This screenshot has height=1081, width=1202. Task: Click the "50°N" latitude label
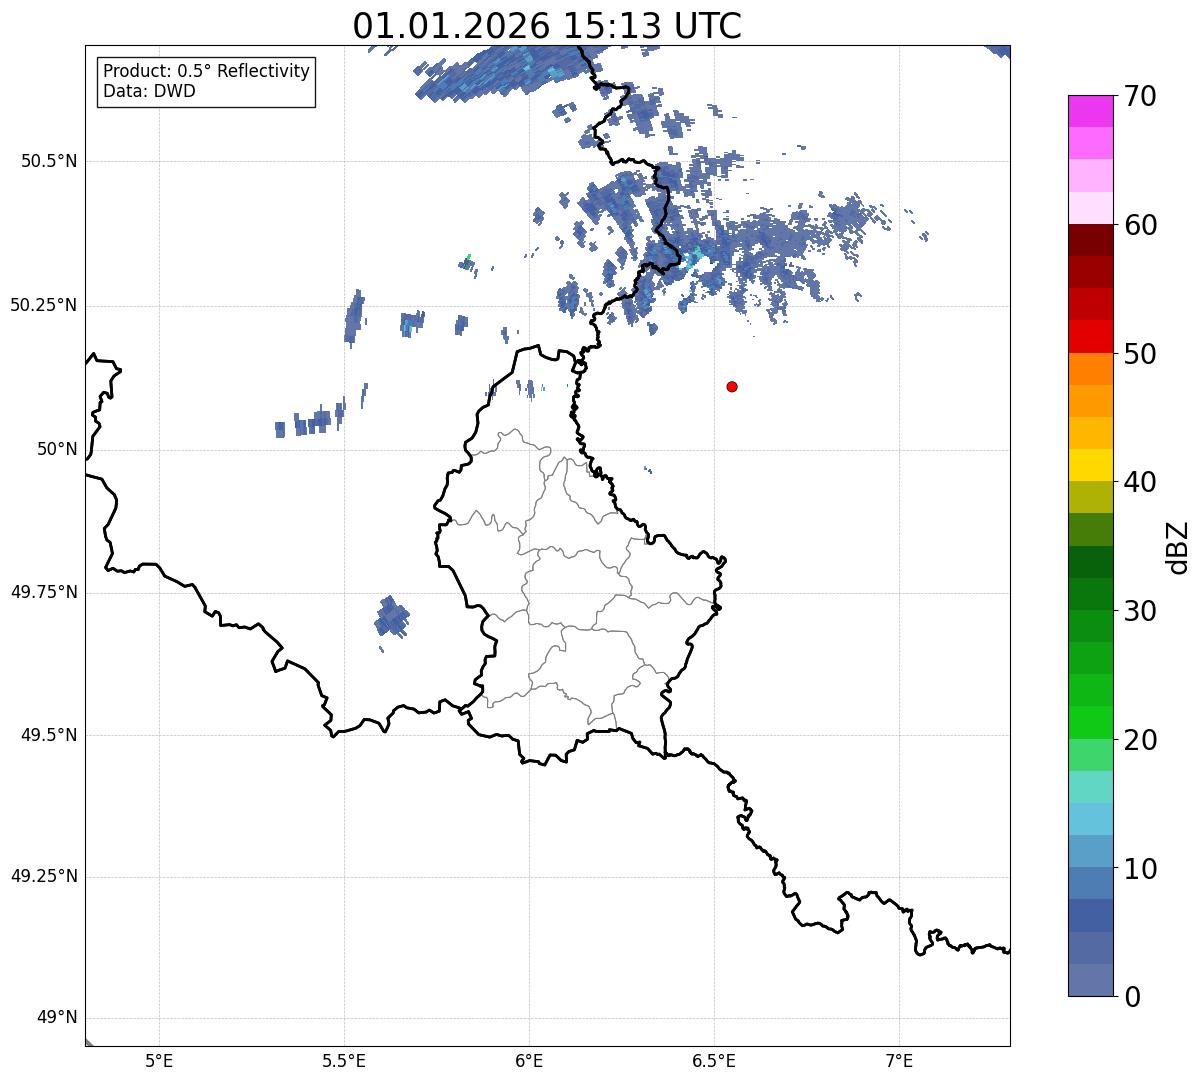57,449
